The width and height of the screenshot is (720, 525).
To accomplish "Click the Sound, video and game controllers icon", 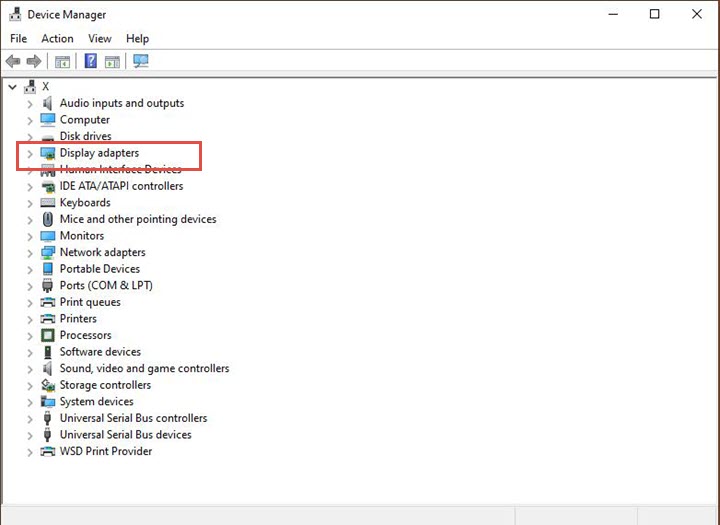I will [x=47, y=368].
